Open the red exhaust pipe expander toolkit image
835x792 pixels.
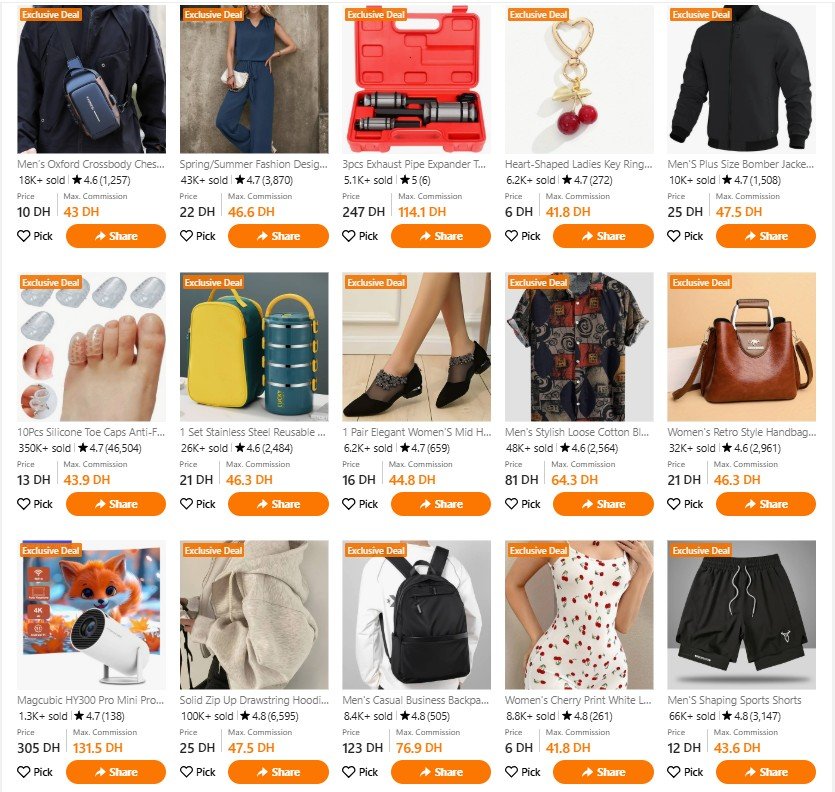416,79
